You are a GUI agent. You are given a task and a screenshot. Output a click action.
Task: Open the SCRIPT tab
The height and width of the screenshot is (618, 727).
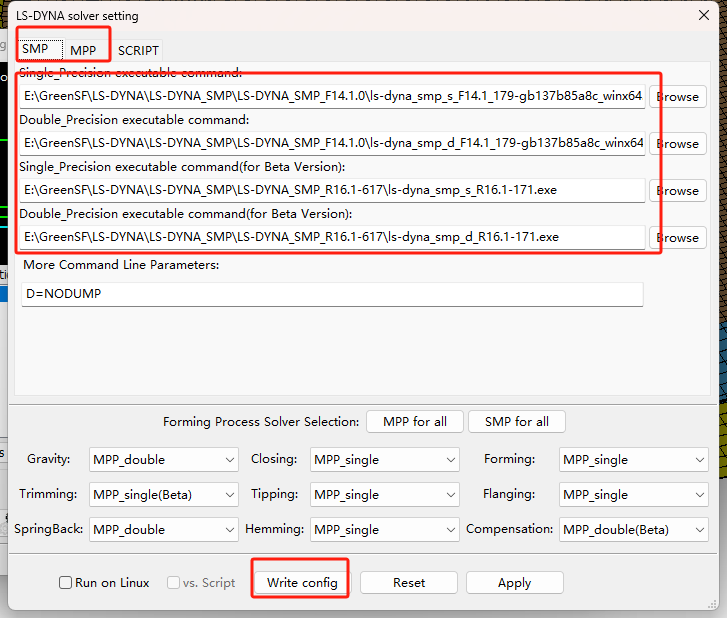point(138,50)
